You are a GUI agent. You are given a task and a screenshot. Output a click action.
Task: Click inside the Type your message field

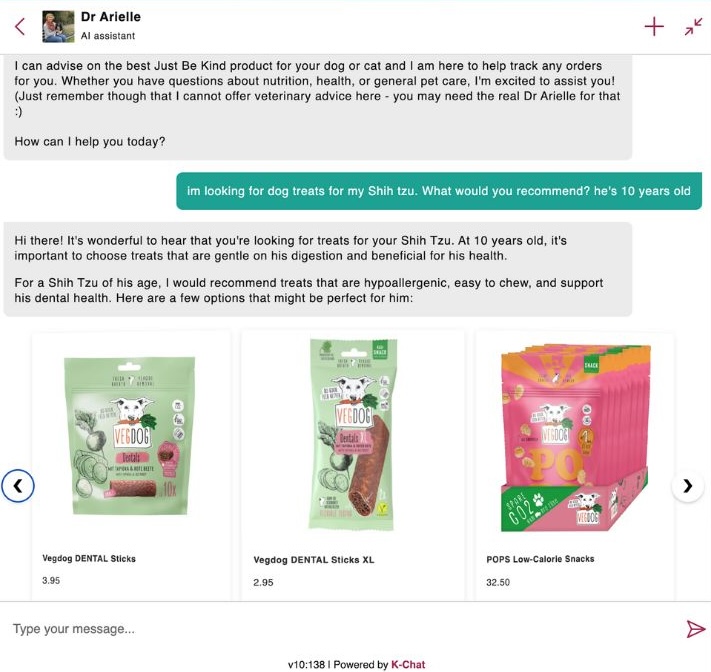pyautogui.click(x=345, y=629)
